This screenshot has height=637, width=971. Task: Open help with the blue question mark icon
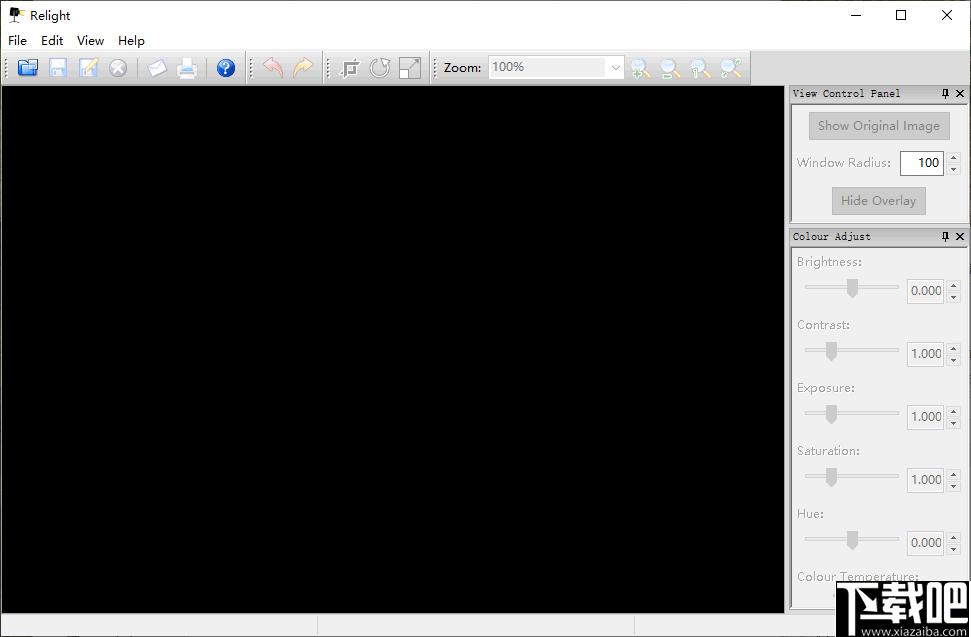[226, 67]
